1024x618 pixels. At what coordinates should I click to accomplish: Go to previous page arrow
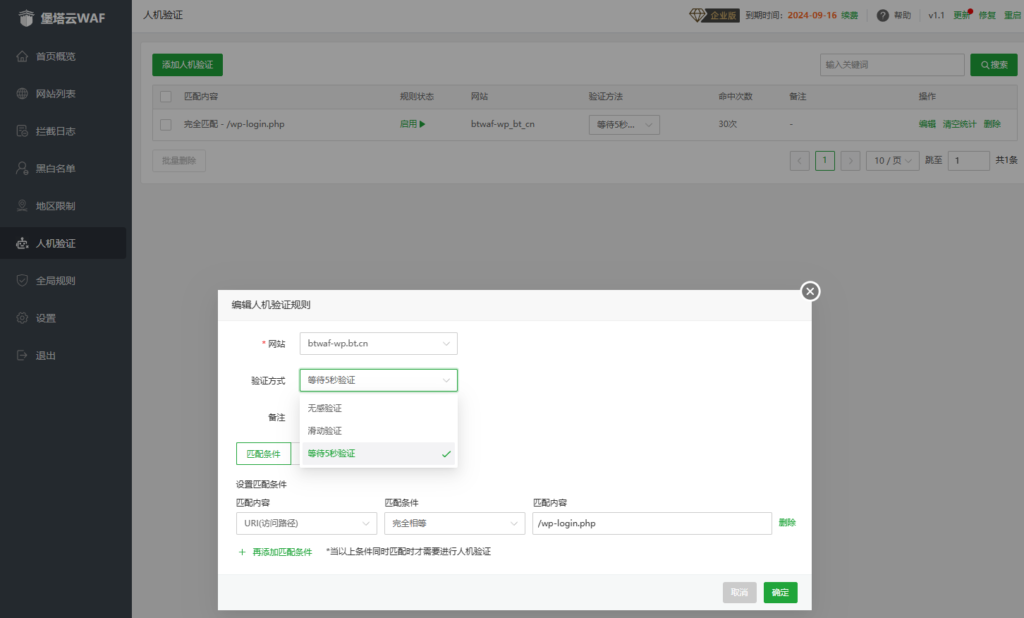799,161
